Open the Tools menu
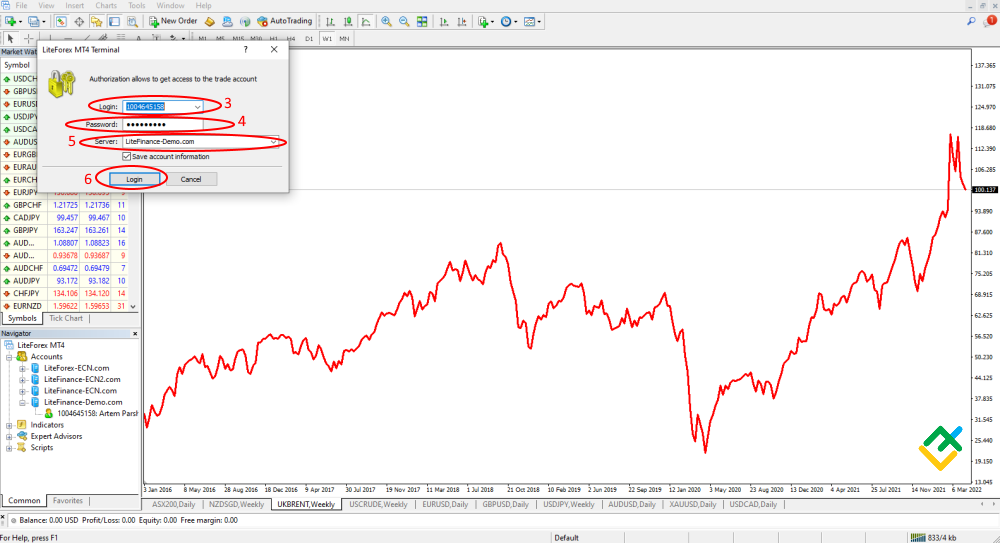This screenshot has height=543, width=1000. pyautogui.click(x=136, y=5)
